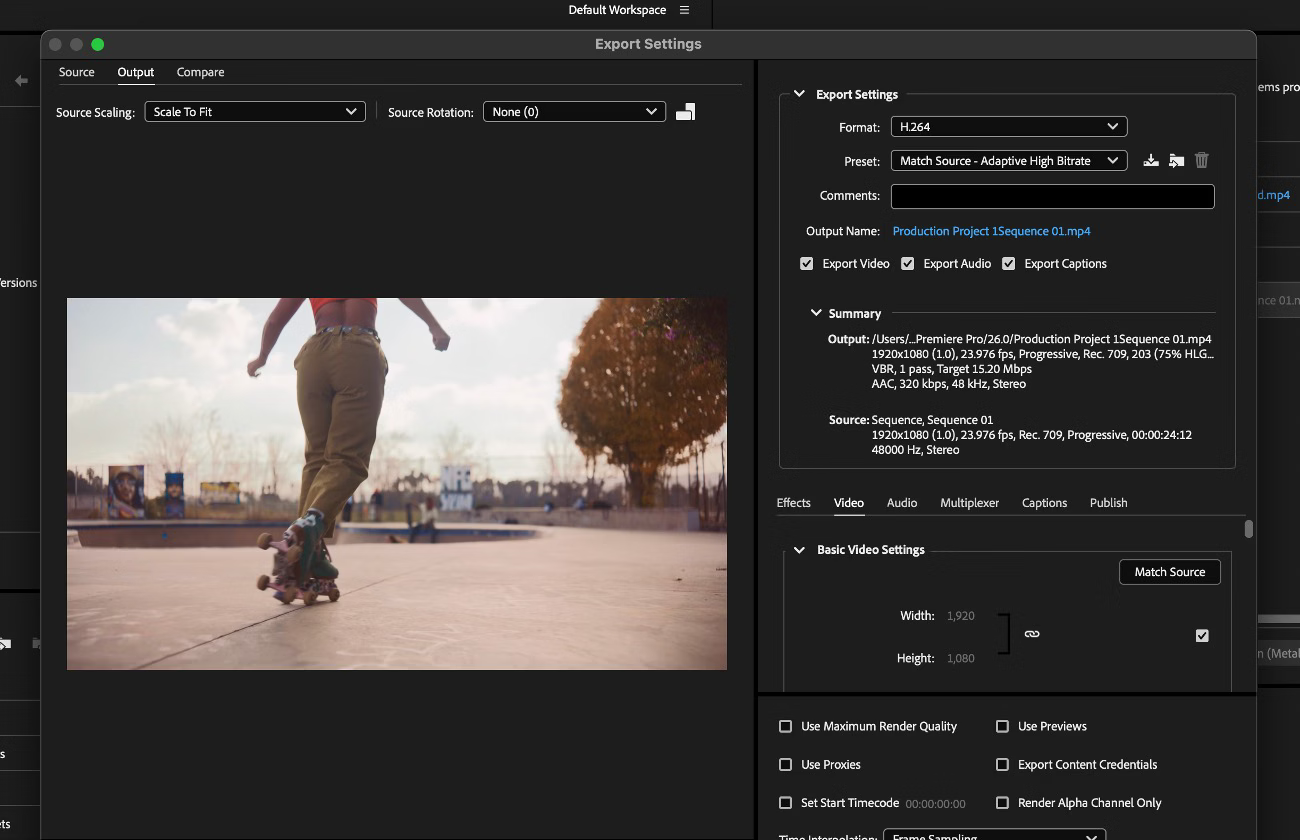
Task: Open the Publish tab
Action: [1109, 503]
